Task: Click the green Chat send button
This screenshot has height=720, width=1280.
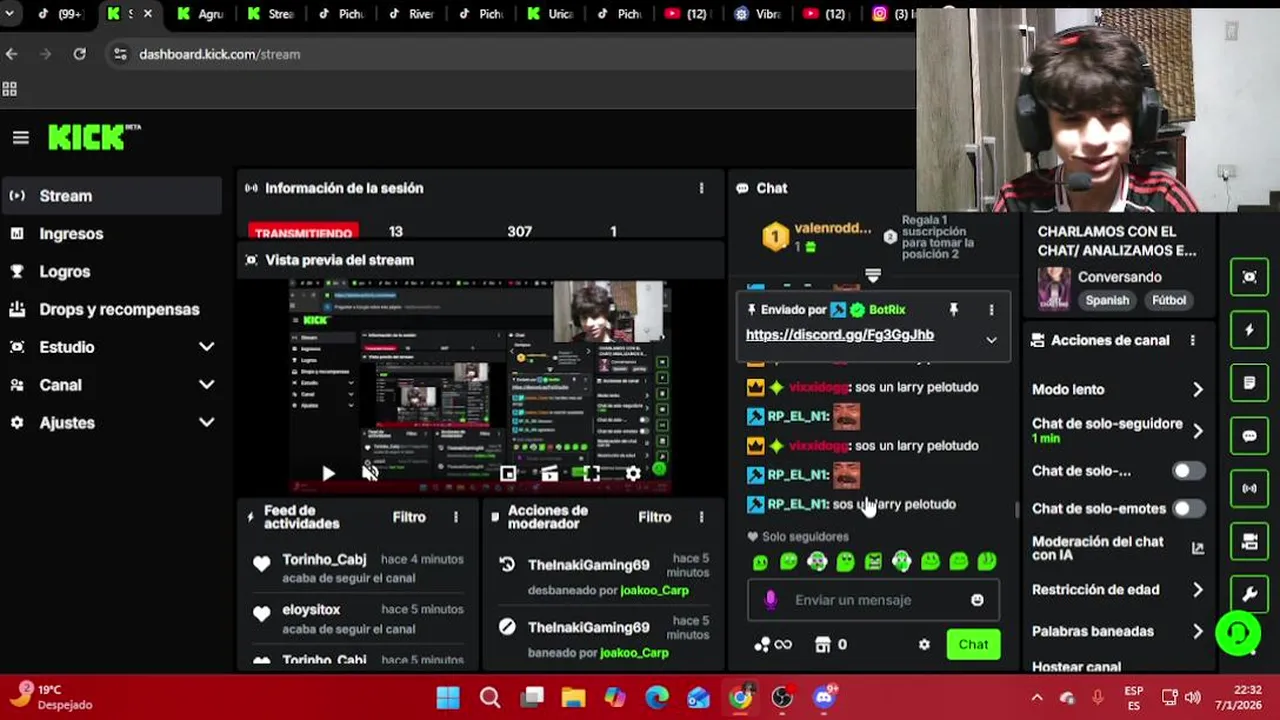Action: point(973,645)
